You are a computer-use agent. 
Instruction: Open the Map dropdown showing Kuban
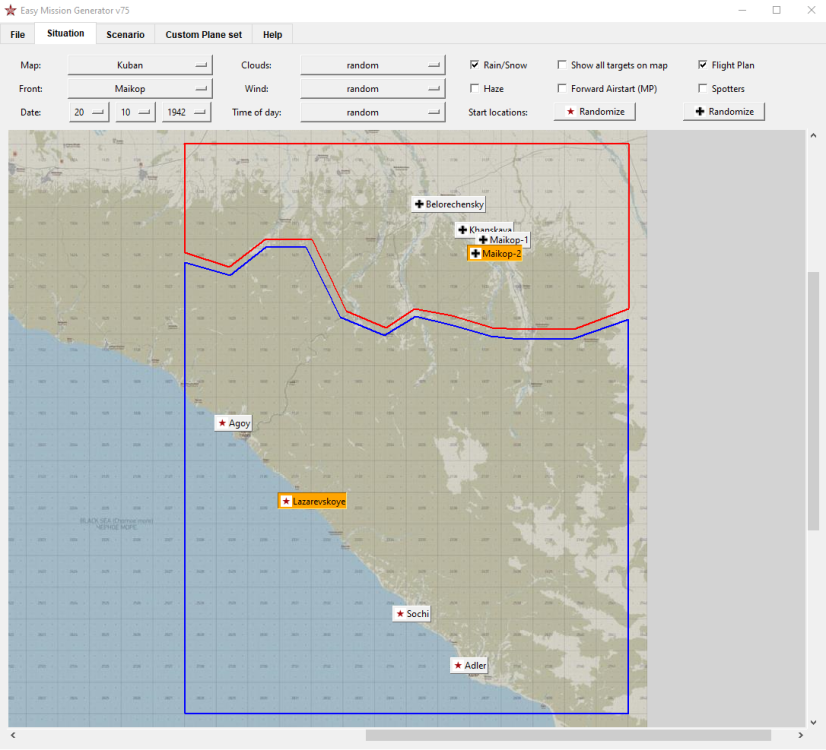[141, 65]
